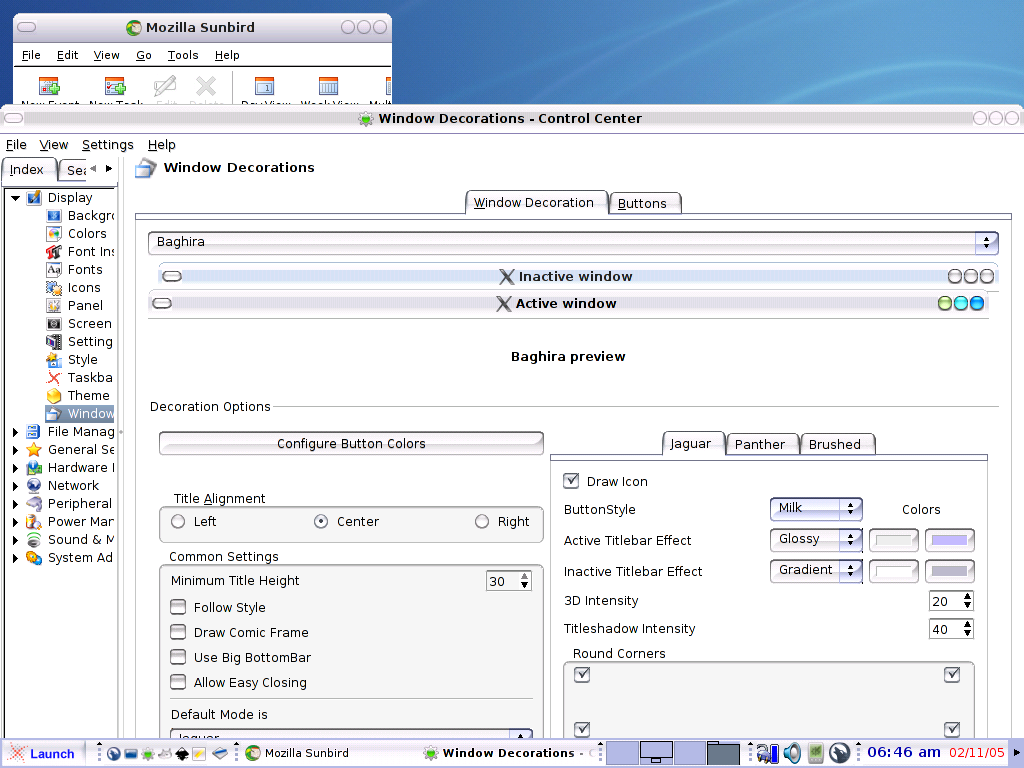Click the 3D Intensity value field
The height and width of the screenshot is (768, 1024).
point(951,601)
